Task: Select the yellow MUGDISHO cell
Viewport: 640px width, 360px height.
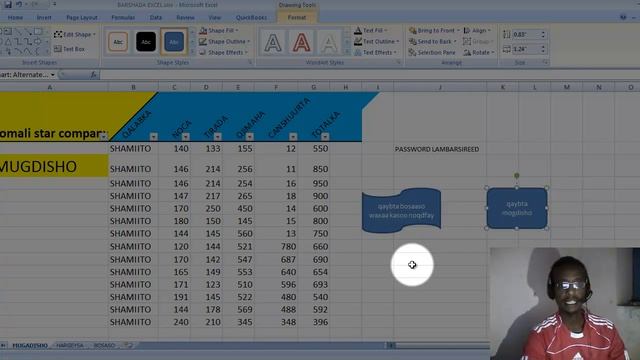Action: (54, 166)
